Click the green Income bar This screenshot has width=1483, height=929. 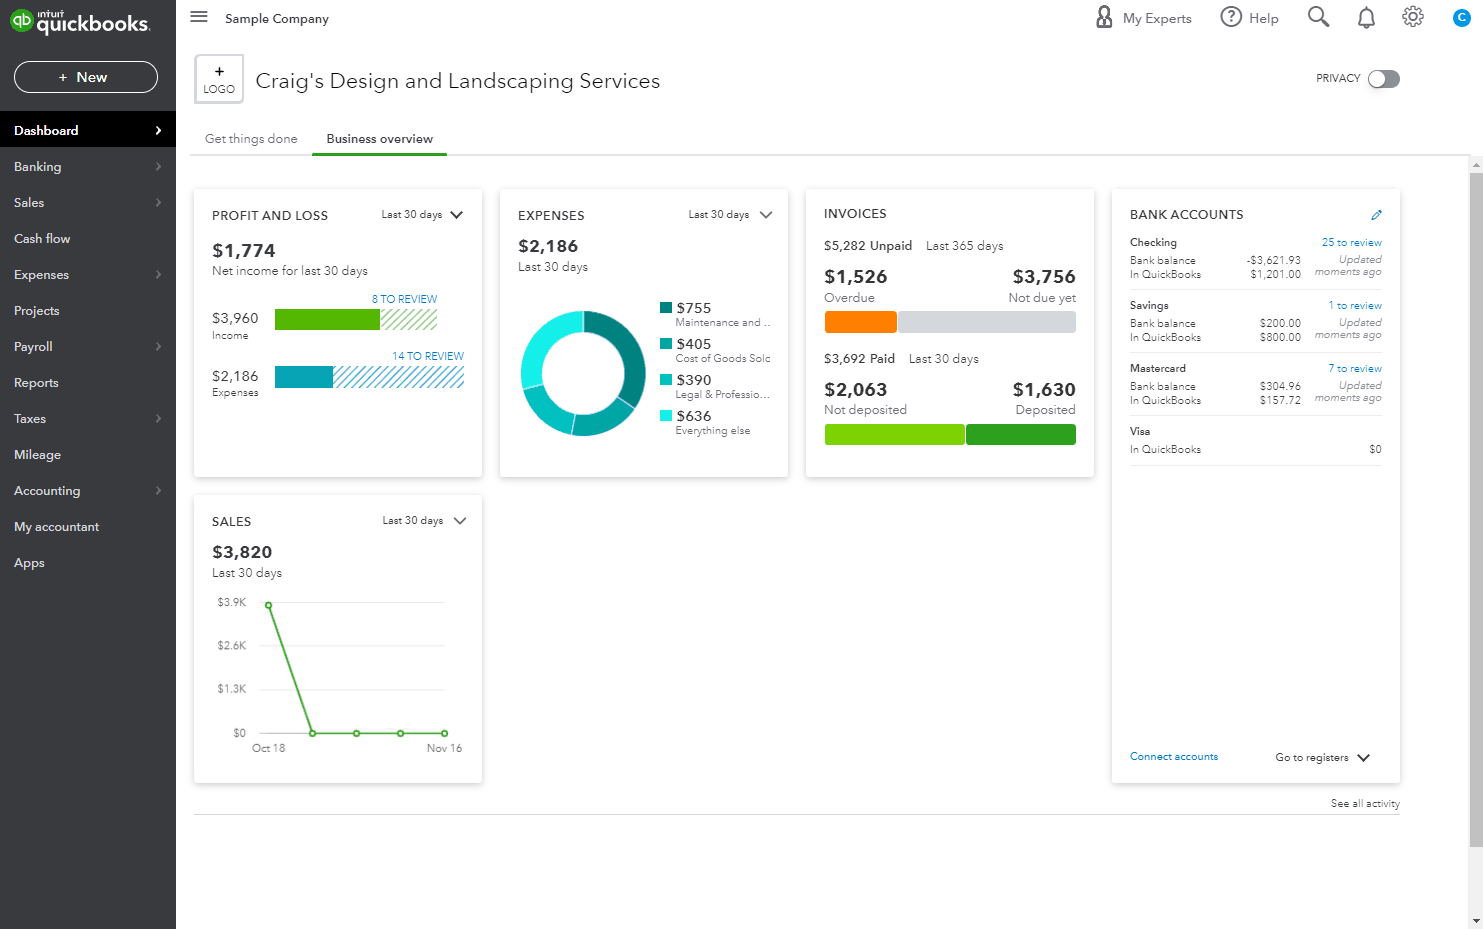pyautogui.click(x=327, y=319)
